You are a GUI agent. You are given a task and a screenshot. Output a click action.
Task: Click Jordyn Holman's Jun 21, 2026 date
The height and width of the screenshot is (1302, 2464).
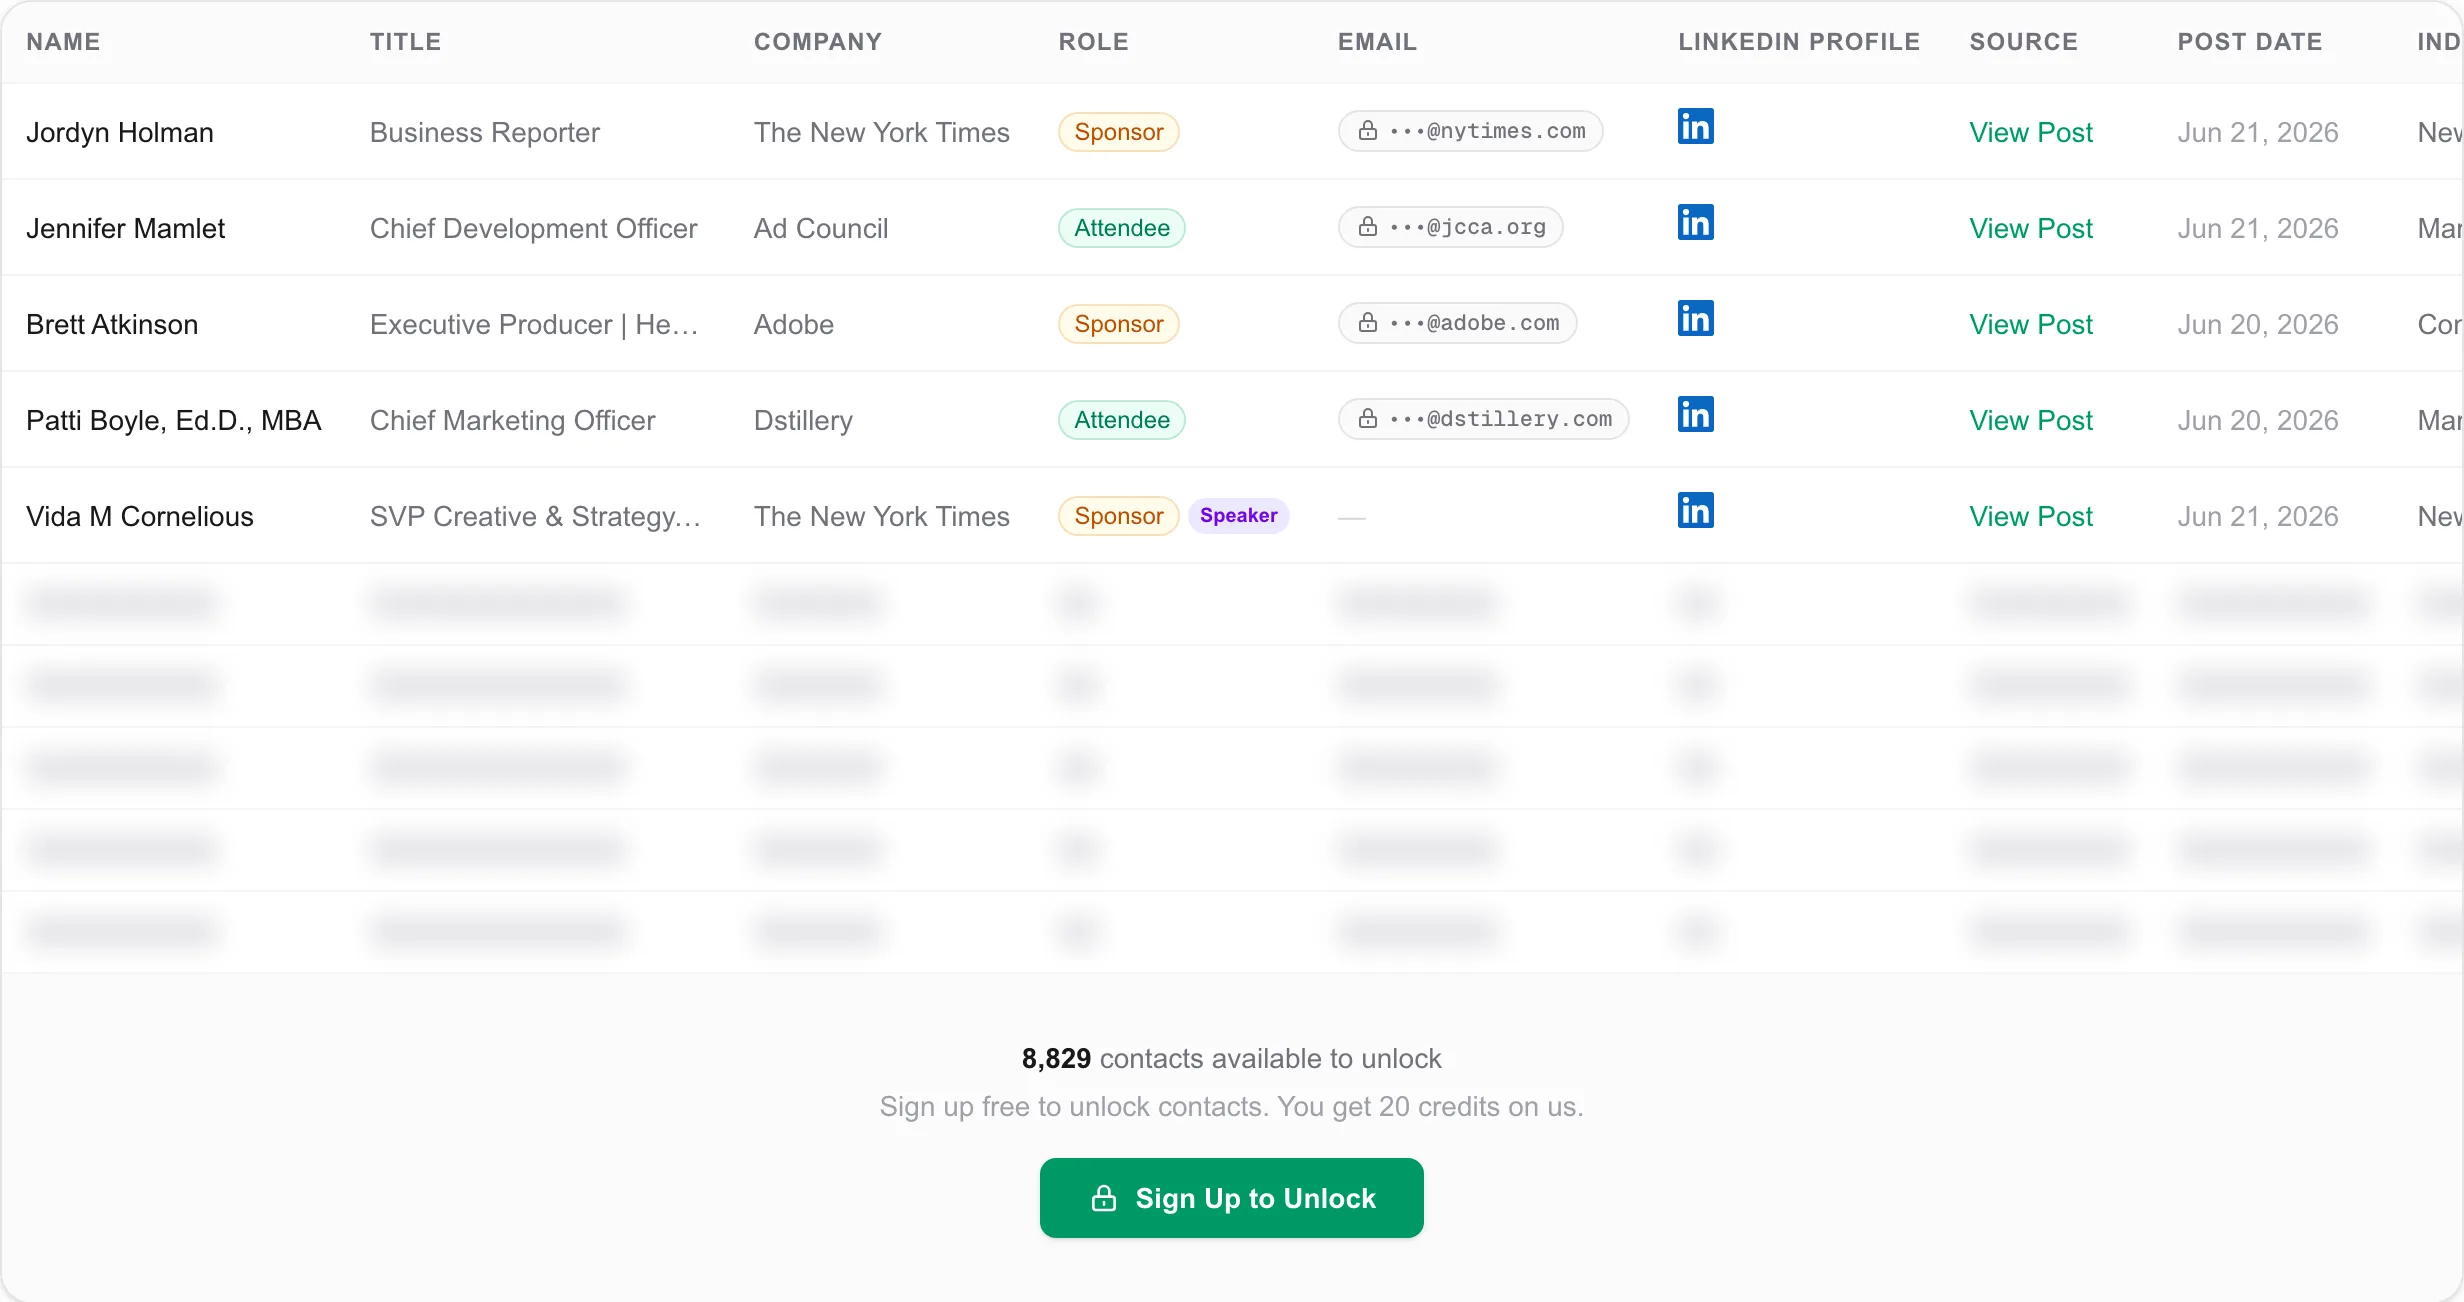(x=2258, y=132)
